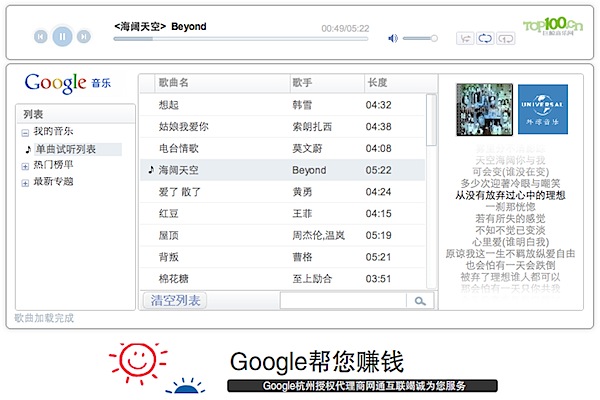Click the duration 05:22 cell
This screenshot has width=600, height=400.
click(378, 170)
